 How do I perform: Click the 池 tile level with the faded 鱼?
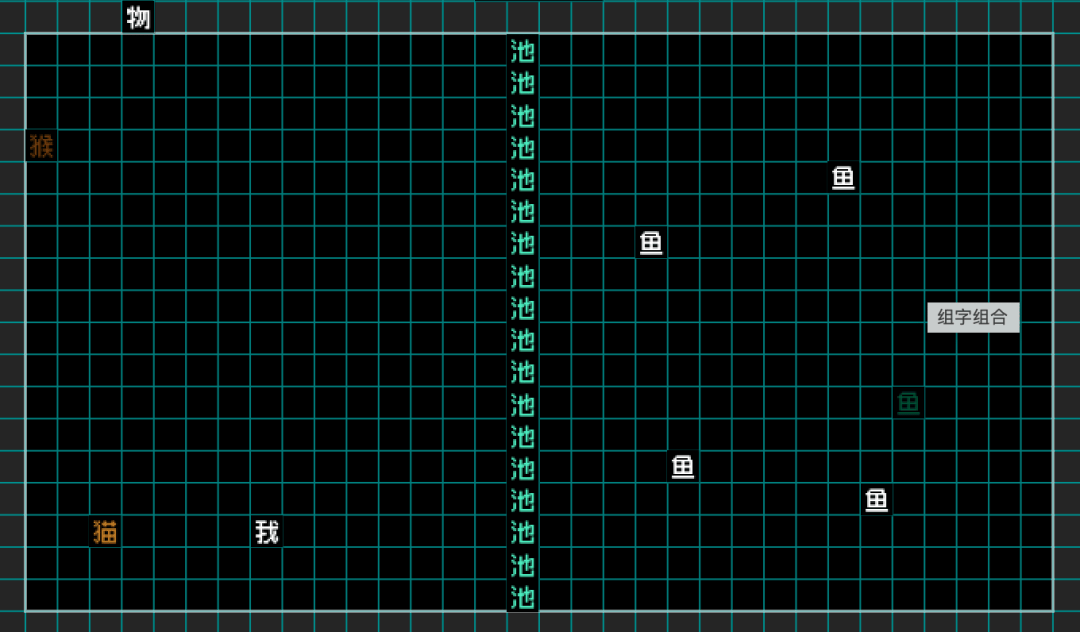(523, 404)
